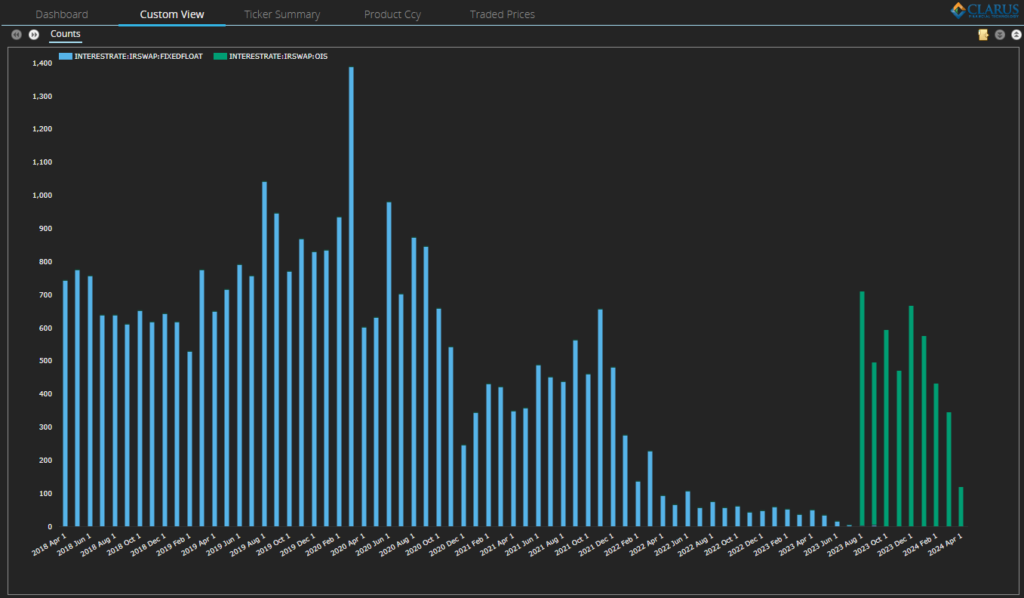Click the green OIS legend swatch
This screenshot has width=1024, height=598.
(x=220, y=56)
